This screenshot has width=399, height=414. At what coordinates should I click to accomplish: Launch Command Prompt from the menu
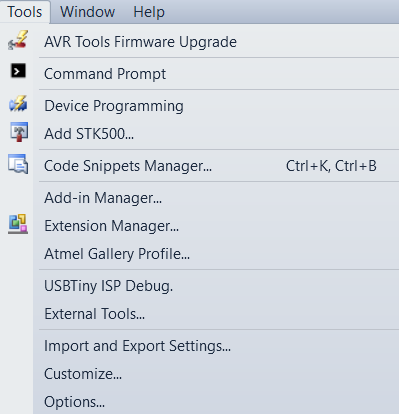tap(217, 74)
